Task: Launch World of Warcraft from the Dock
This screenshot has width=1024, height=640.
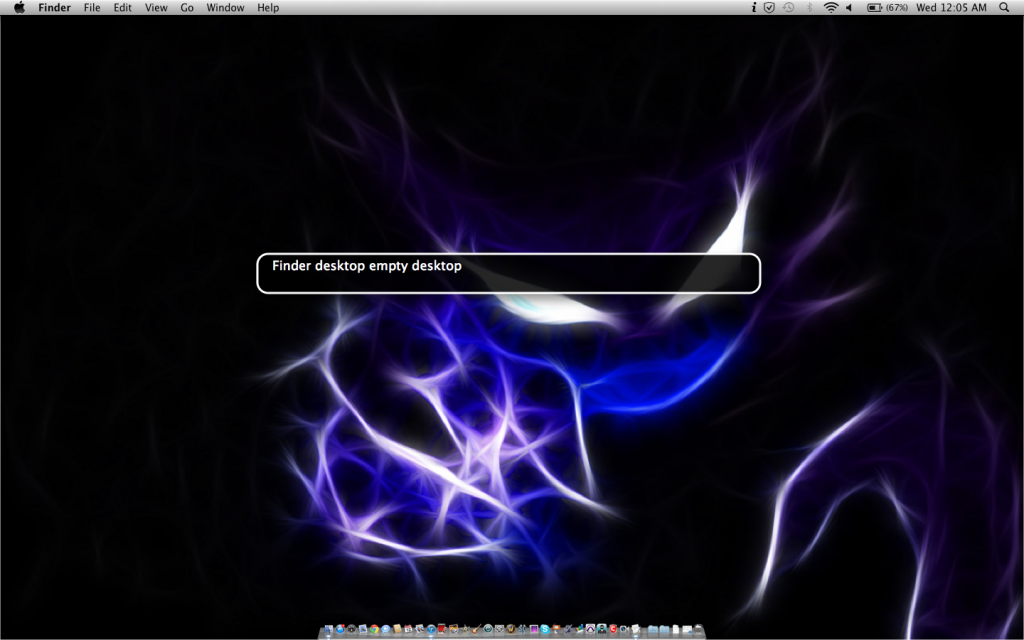Action: click(x=511, y=630)
